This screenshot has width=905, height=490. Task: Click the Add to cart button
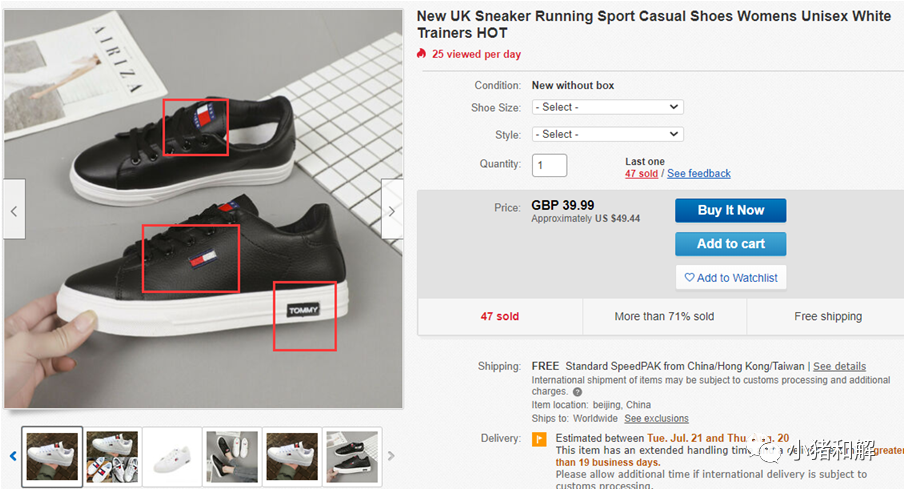[730, 244]
